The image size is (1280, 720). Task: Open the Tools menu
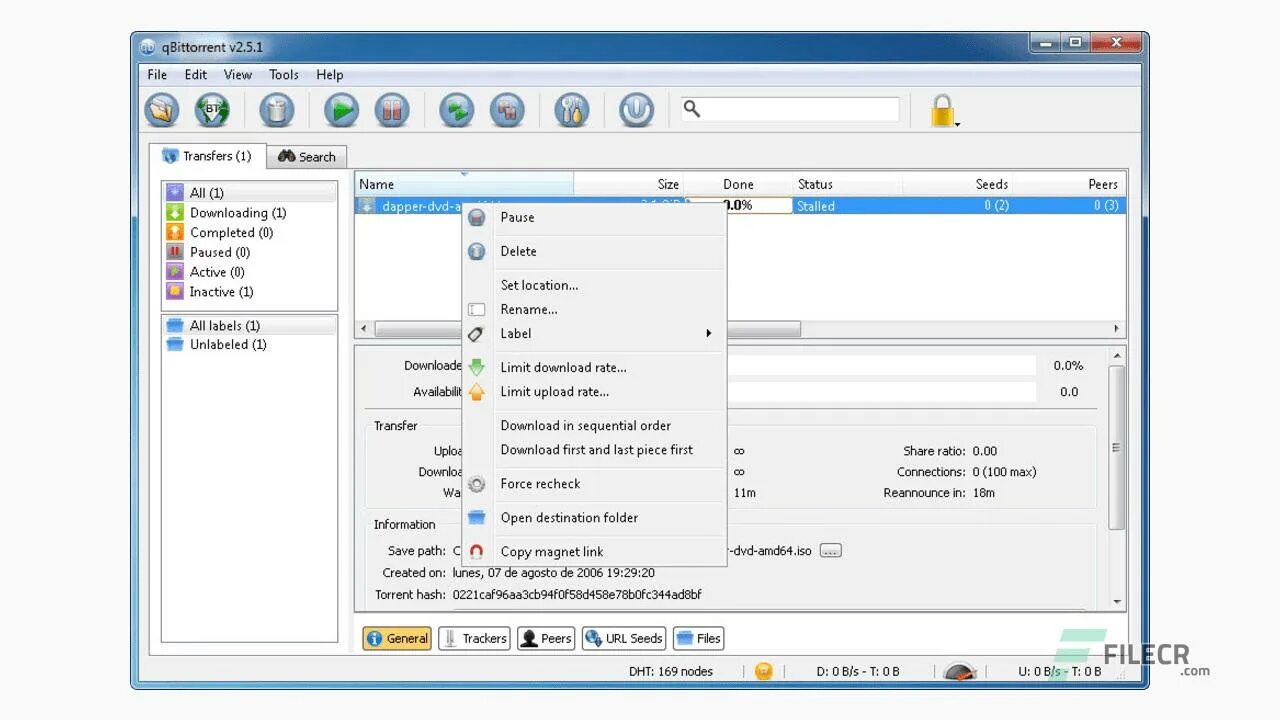[x=283, y=74]
